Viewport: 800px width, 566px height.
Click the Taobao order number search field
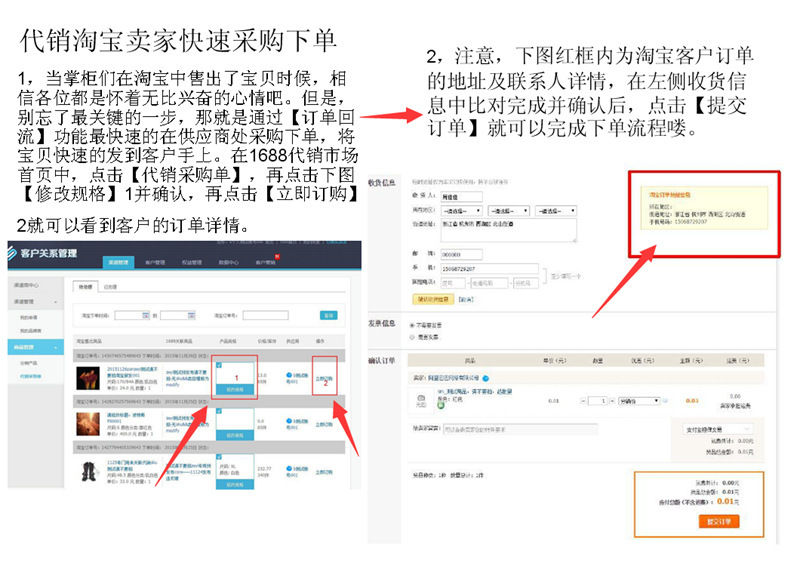tap(265, 315)
